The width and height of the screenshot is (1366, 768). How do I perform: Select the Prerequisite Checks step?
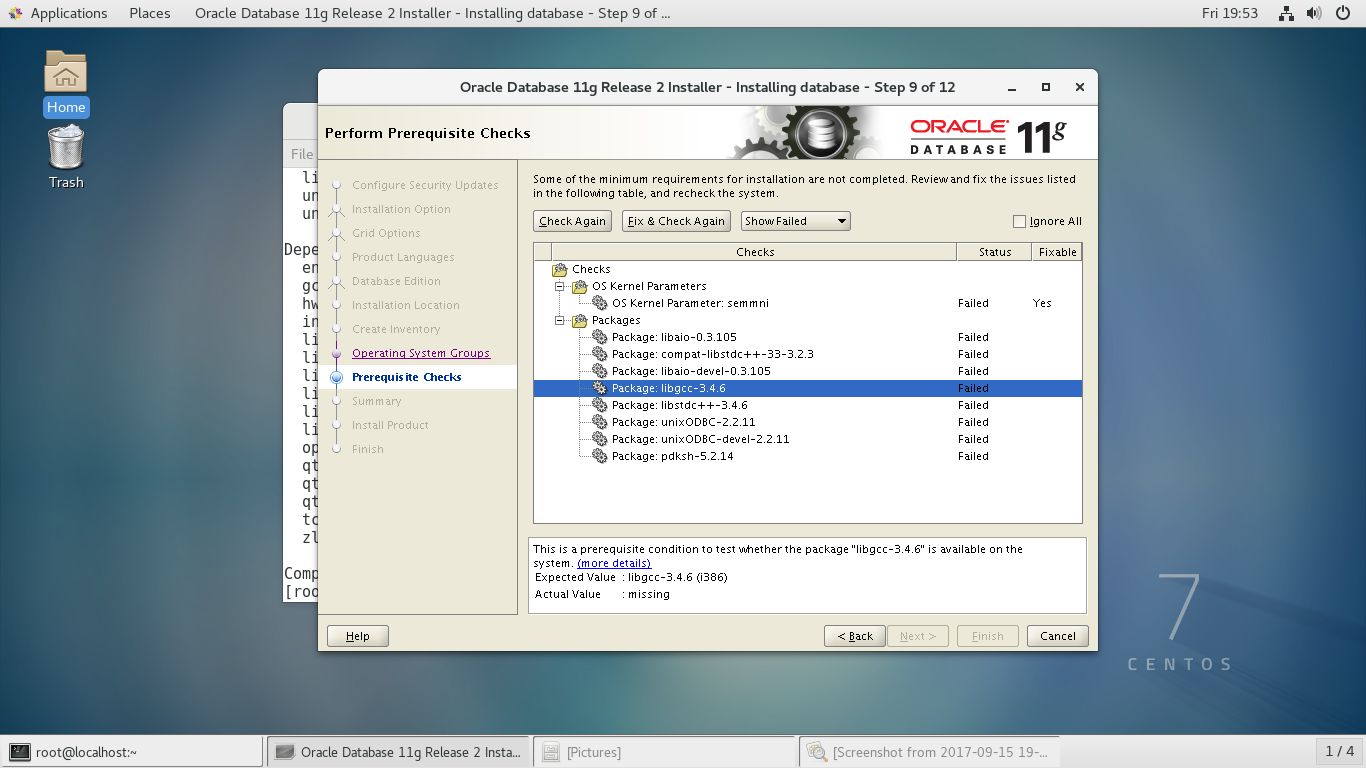pos(407,377)
